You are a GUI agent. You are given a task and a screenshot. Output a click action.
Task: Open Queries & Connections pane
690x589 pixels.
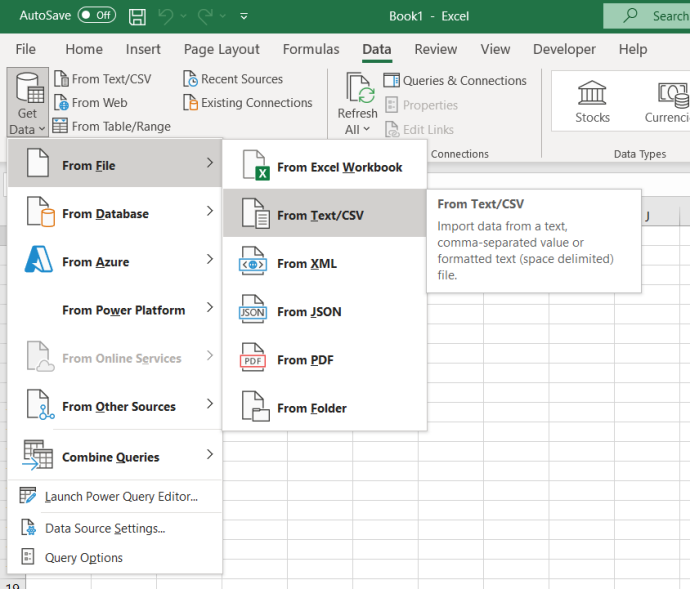[x=455, y=81]
